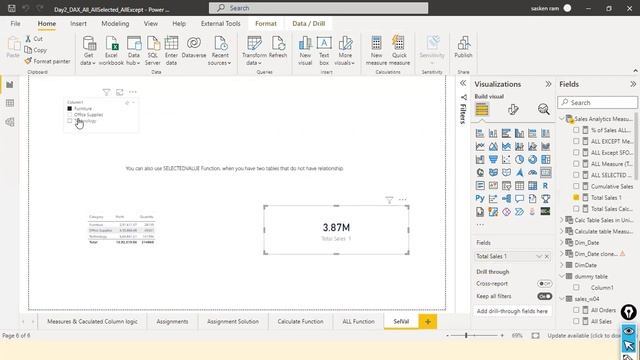Open Enter data dialog
This screenshot has height=360, width=640.
[x=171, y=51]
